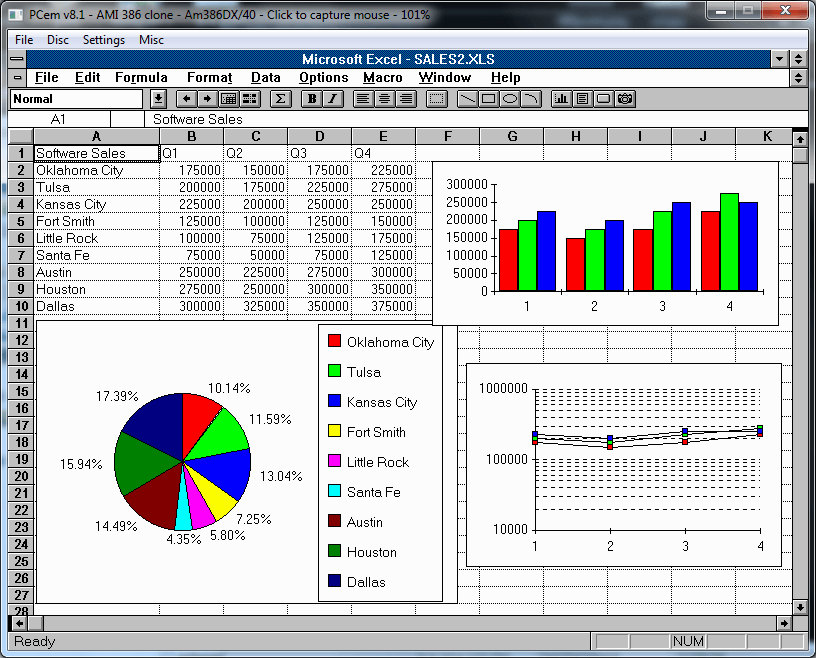Open the style list dropdown arrow

(x=158, y=99)
